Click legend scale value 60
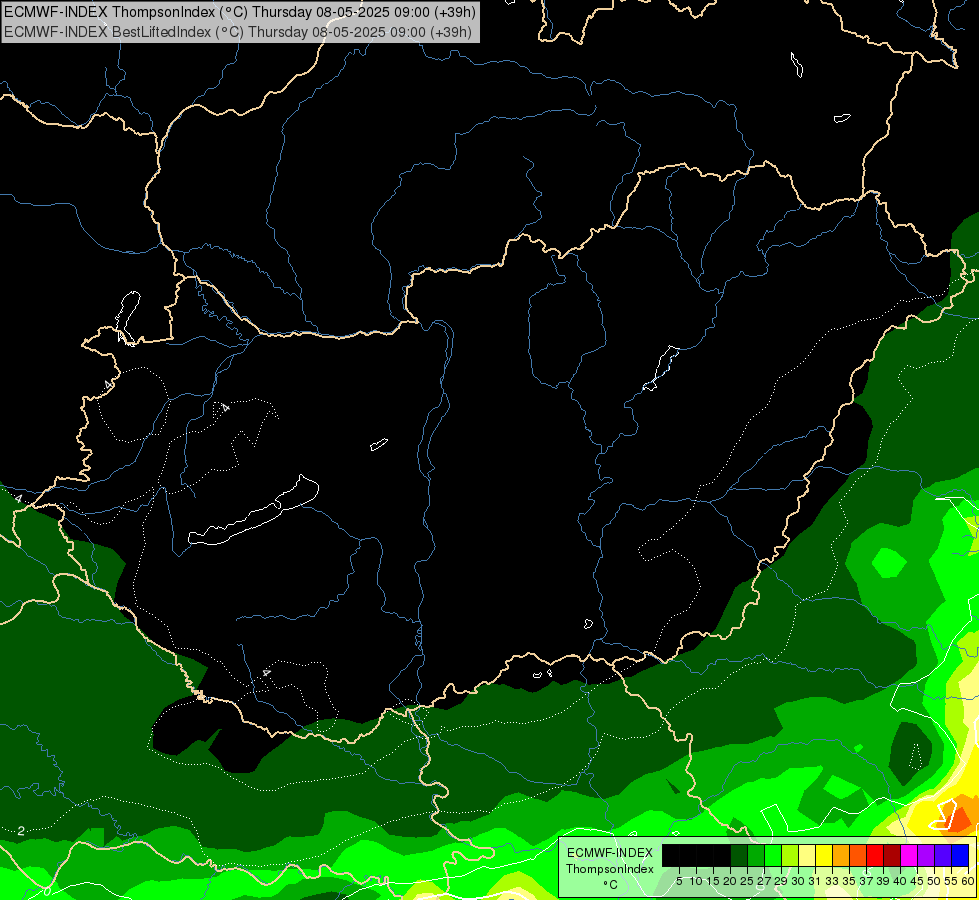The image size is (979, 900). tap(968, 881)
